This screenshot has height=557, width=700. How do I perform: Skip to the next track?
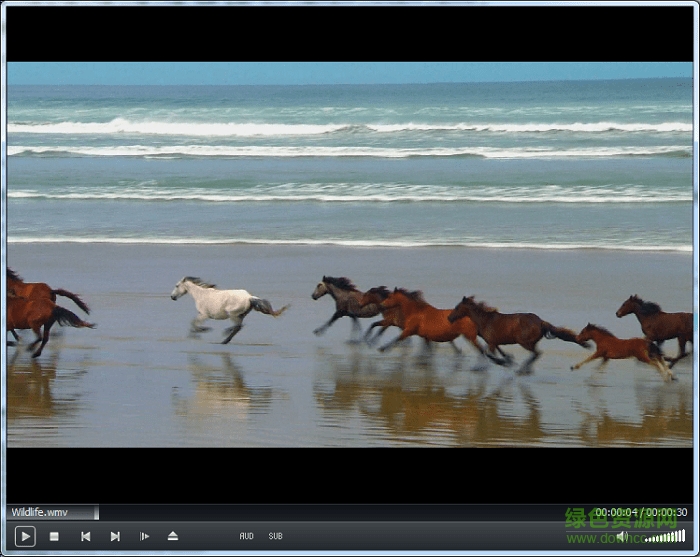115,537
